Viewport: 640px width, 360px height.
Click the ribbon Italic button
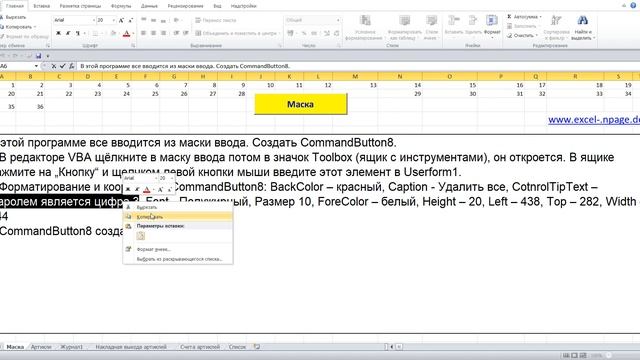tap(68, 33)
